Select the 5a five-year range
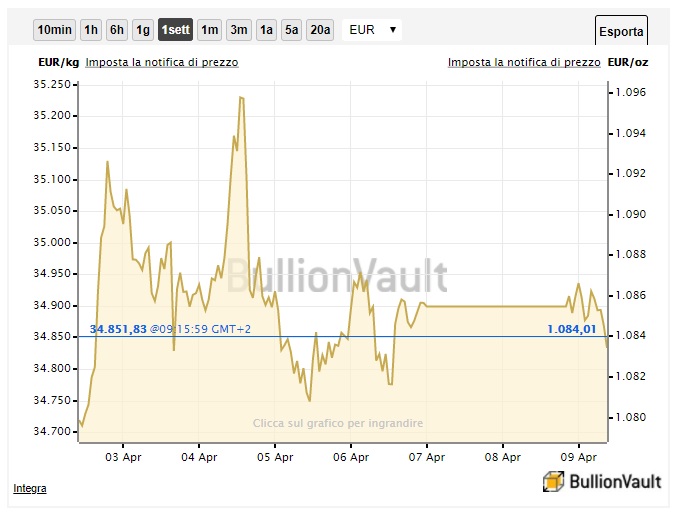The image size is (679, 514). click(x=291, y=30)
